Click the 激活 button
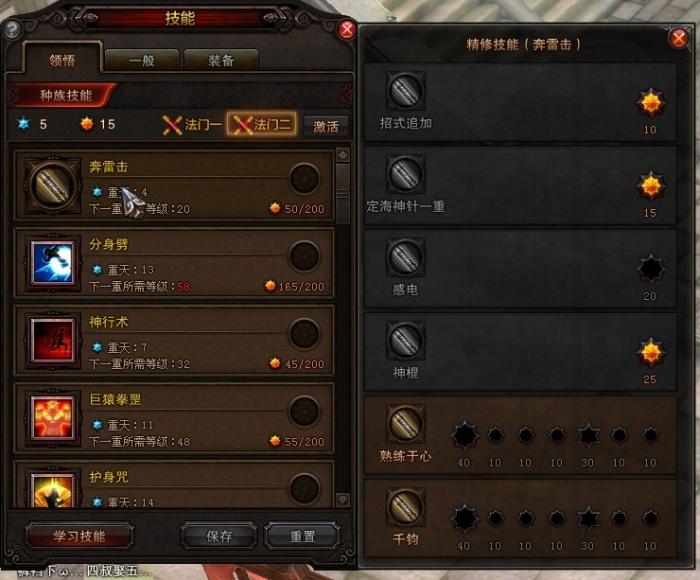Screen dimensions: 700x580 326,126
